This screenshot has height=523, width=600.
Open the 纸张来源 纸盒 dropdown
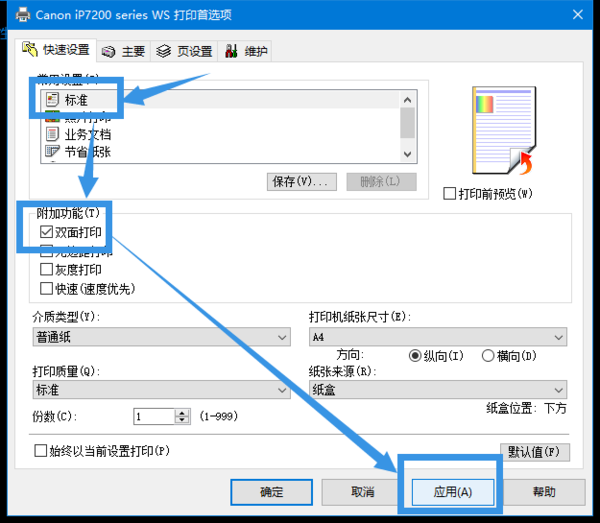438,390
